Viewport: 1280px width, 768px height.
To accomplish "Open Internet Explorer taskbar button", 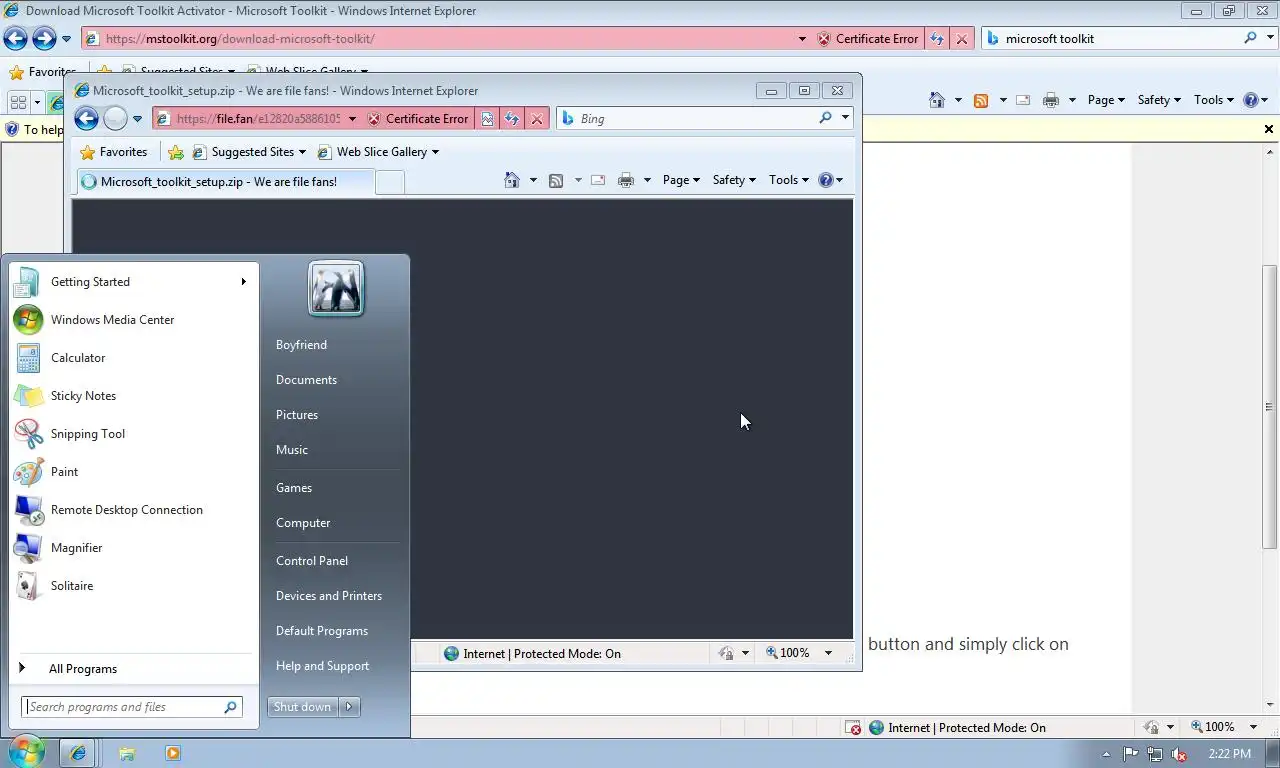I will click(79, 753).
